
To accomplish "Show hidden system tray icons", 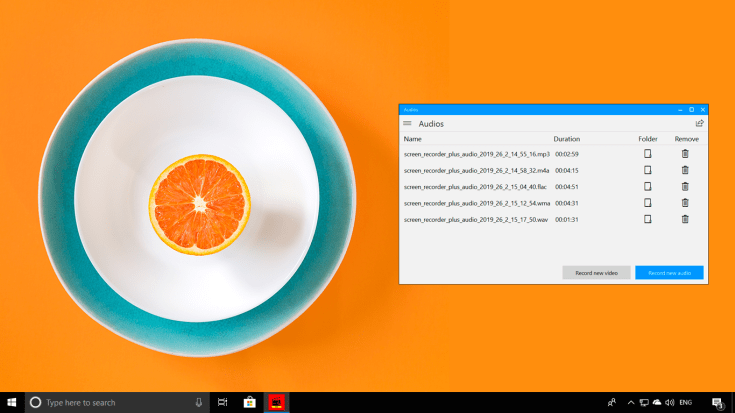I will click(x=630, y=402).
